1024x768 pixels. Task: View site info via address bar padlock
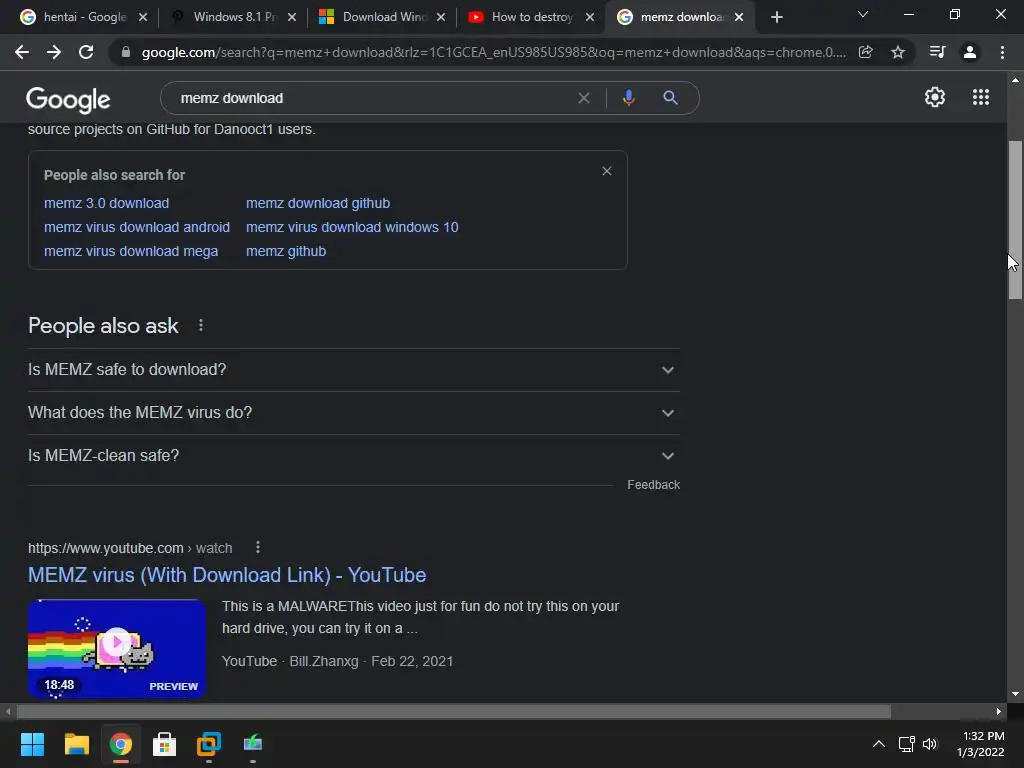click(126, 52)
